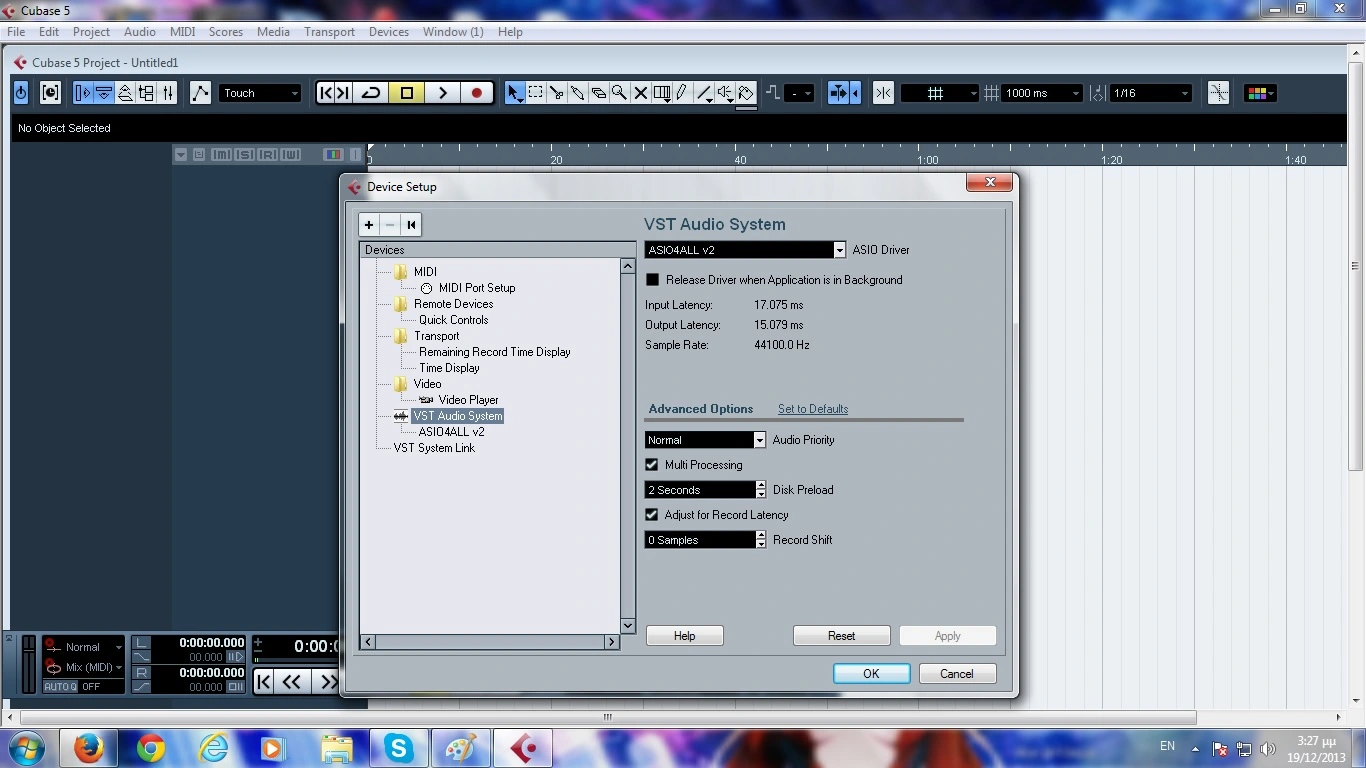Open the Project menu
This screenshot has height=768, width=1366.
tap(91, 32)
